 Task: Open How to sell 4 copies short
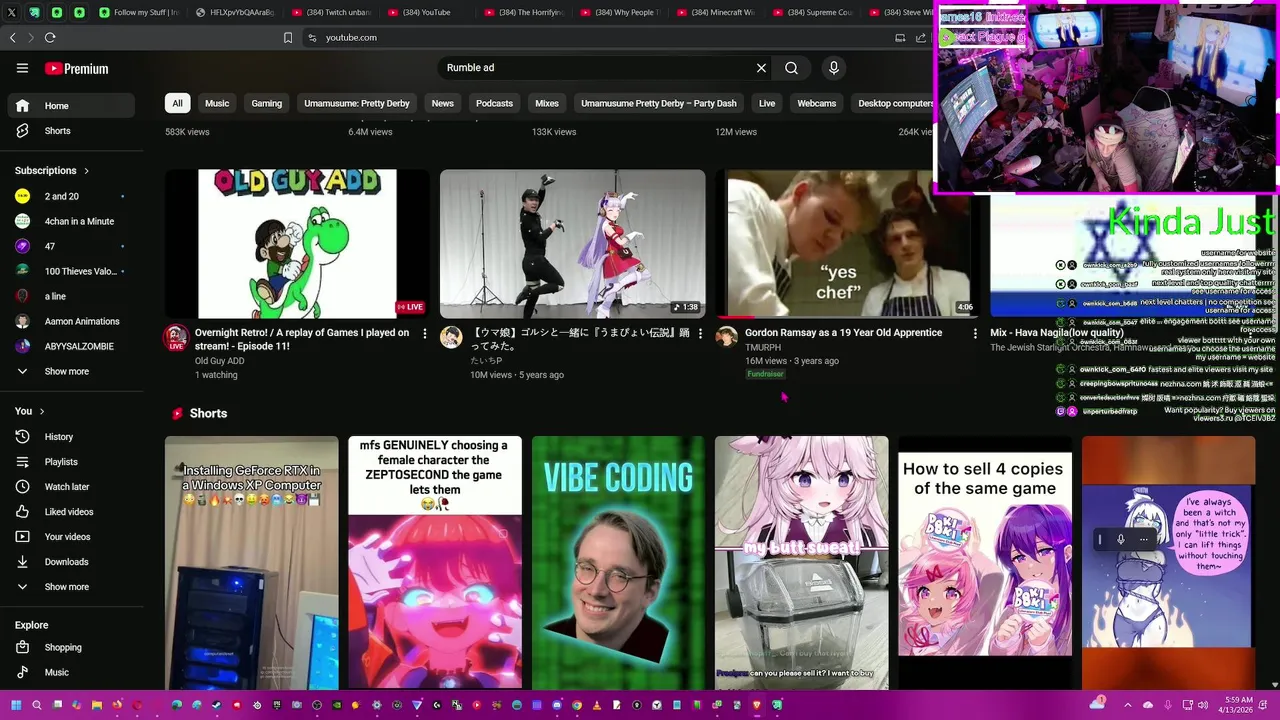[985, 563]
